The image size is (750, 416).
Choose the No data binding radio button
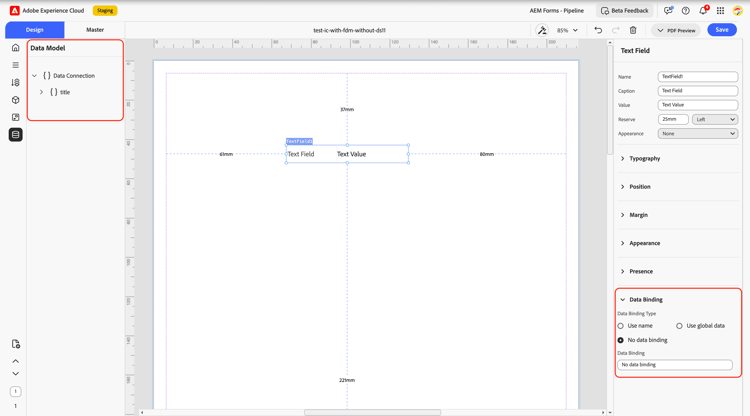click(621, 340)
